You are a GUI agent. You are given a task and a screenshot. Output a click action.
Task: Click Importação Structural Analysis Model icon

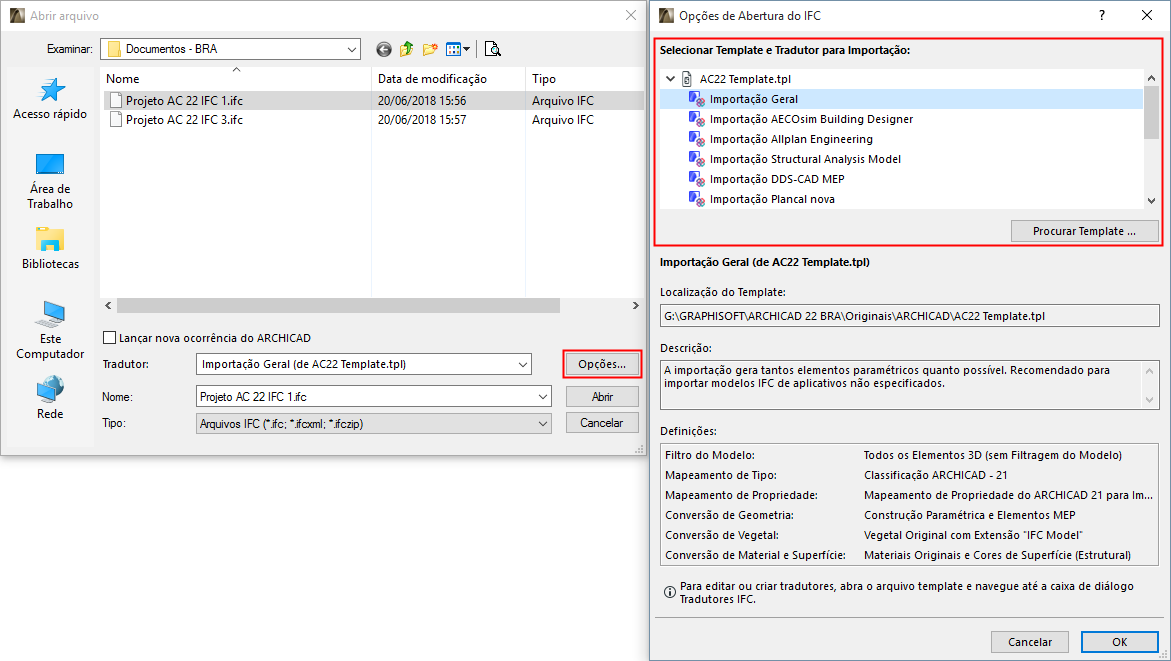697,159
